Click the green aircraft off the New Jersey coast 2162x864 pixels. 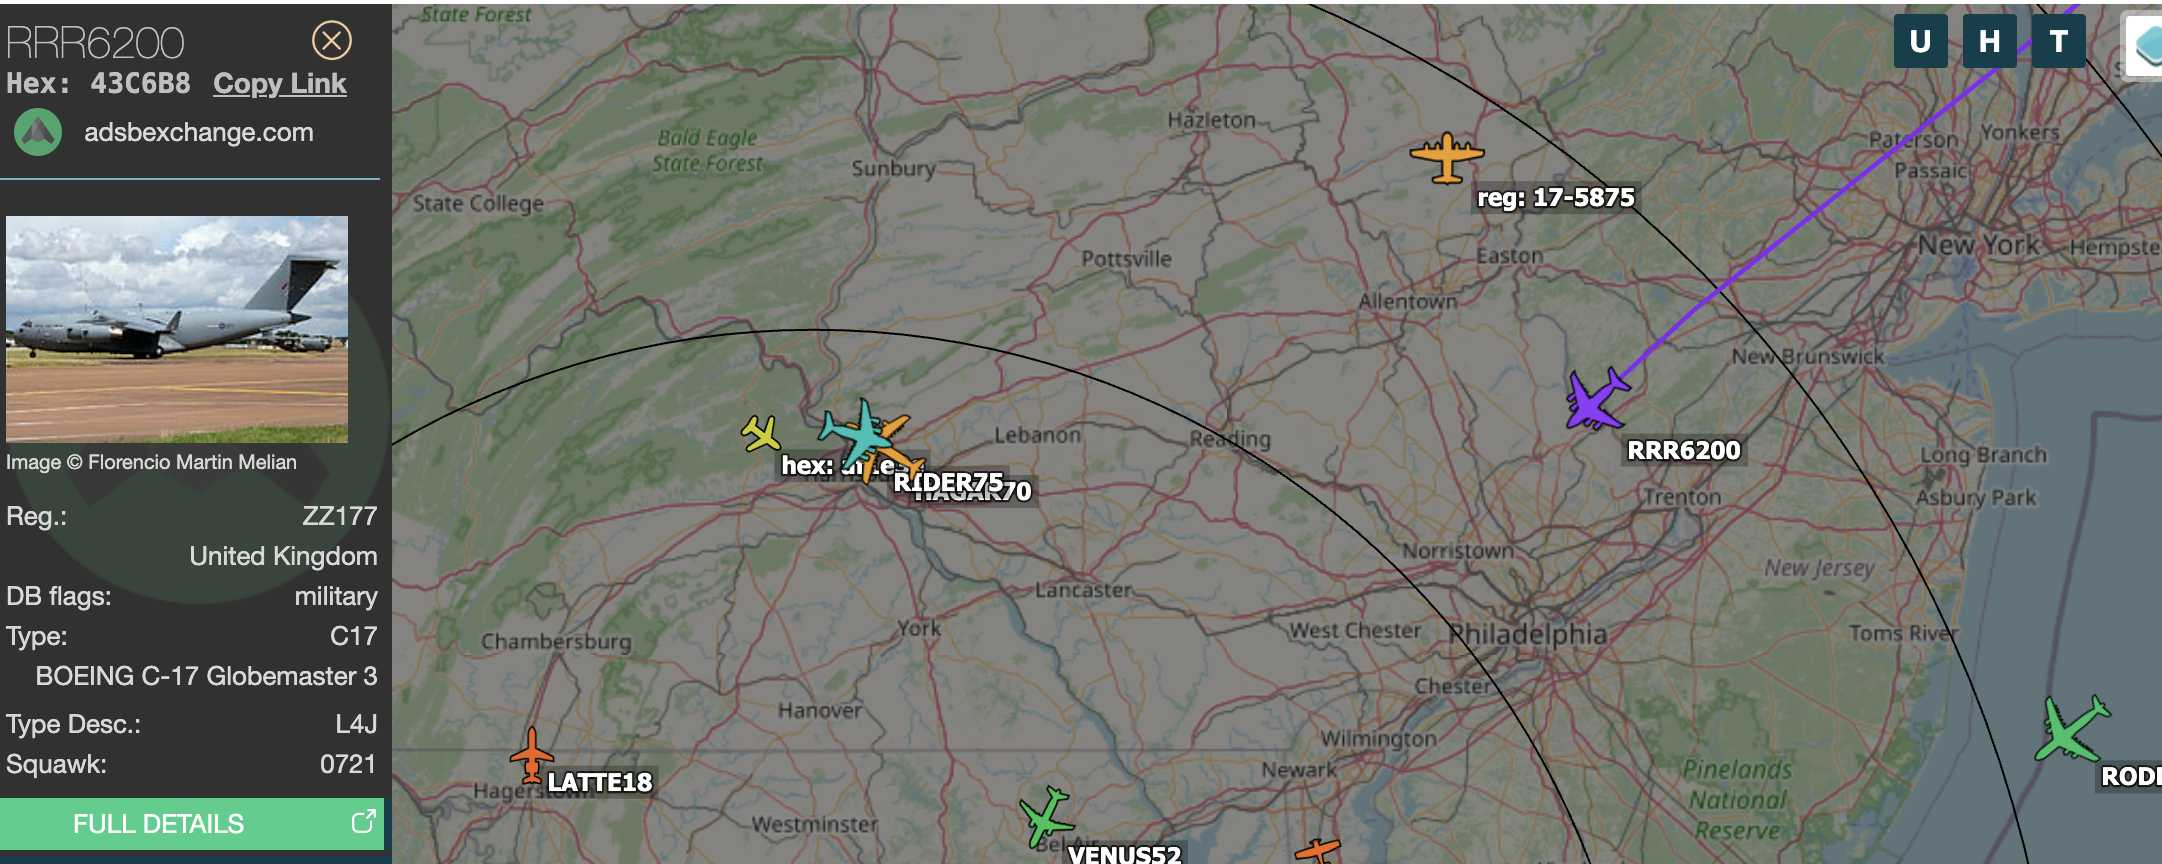pos(2072,729)
